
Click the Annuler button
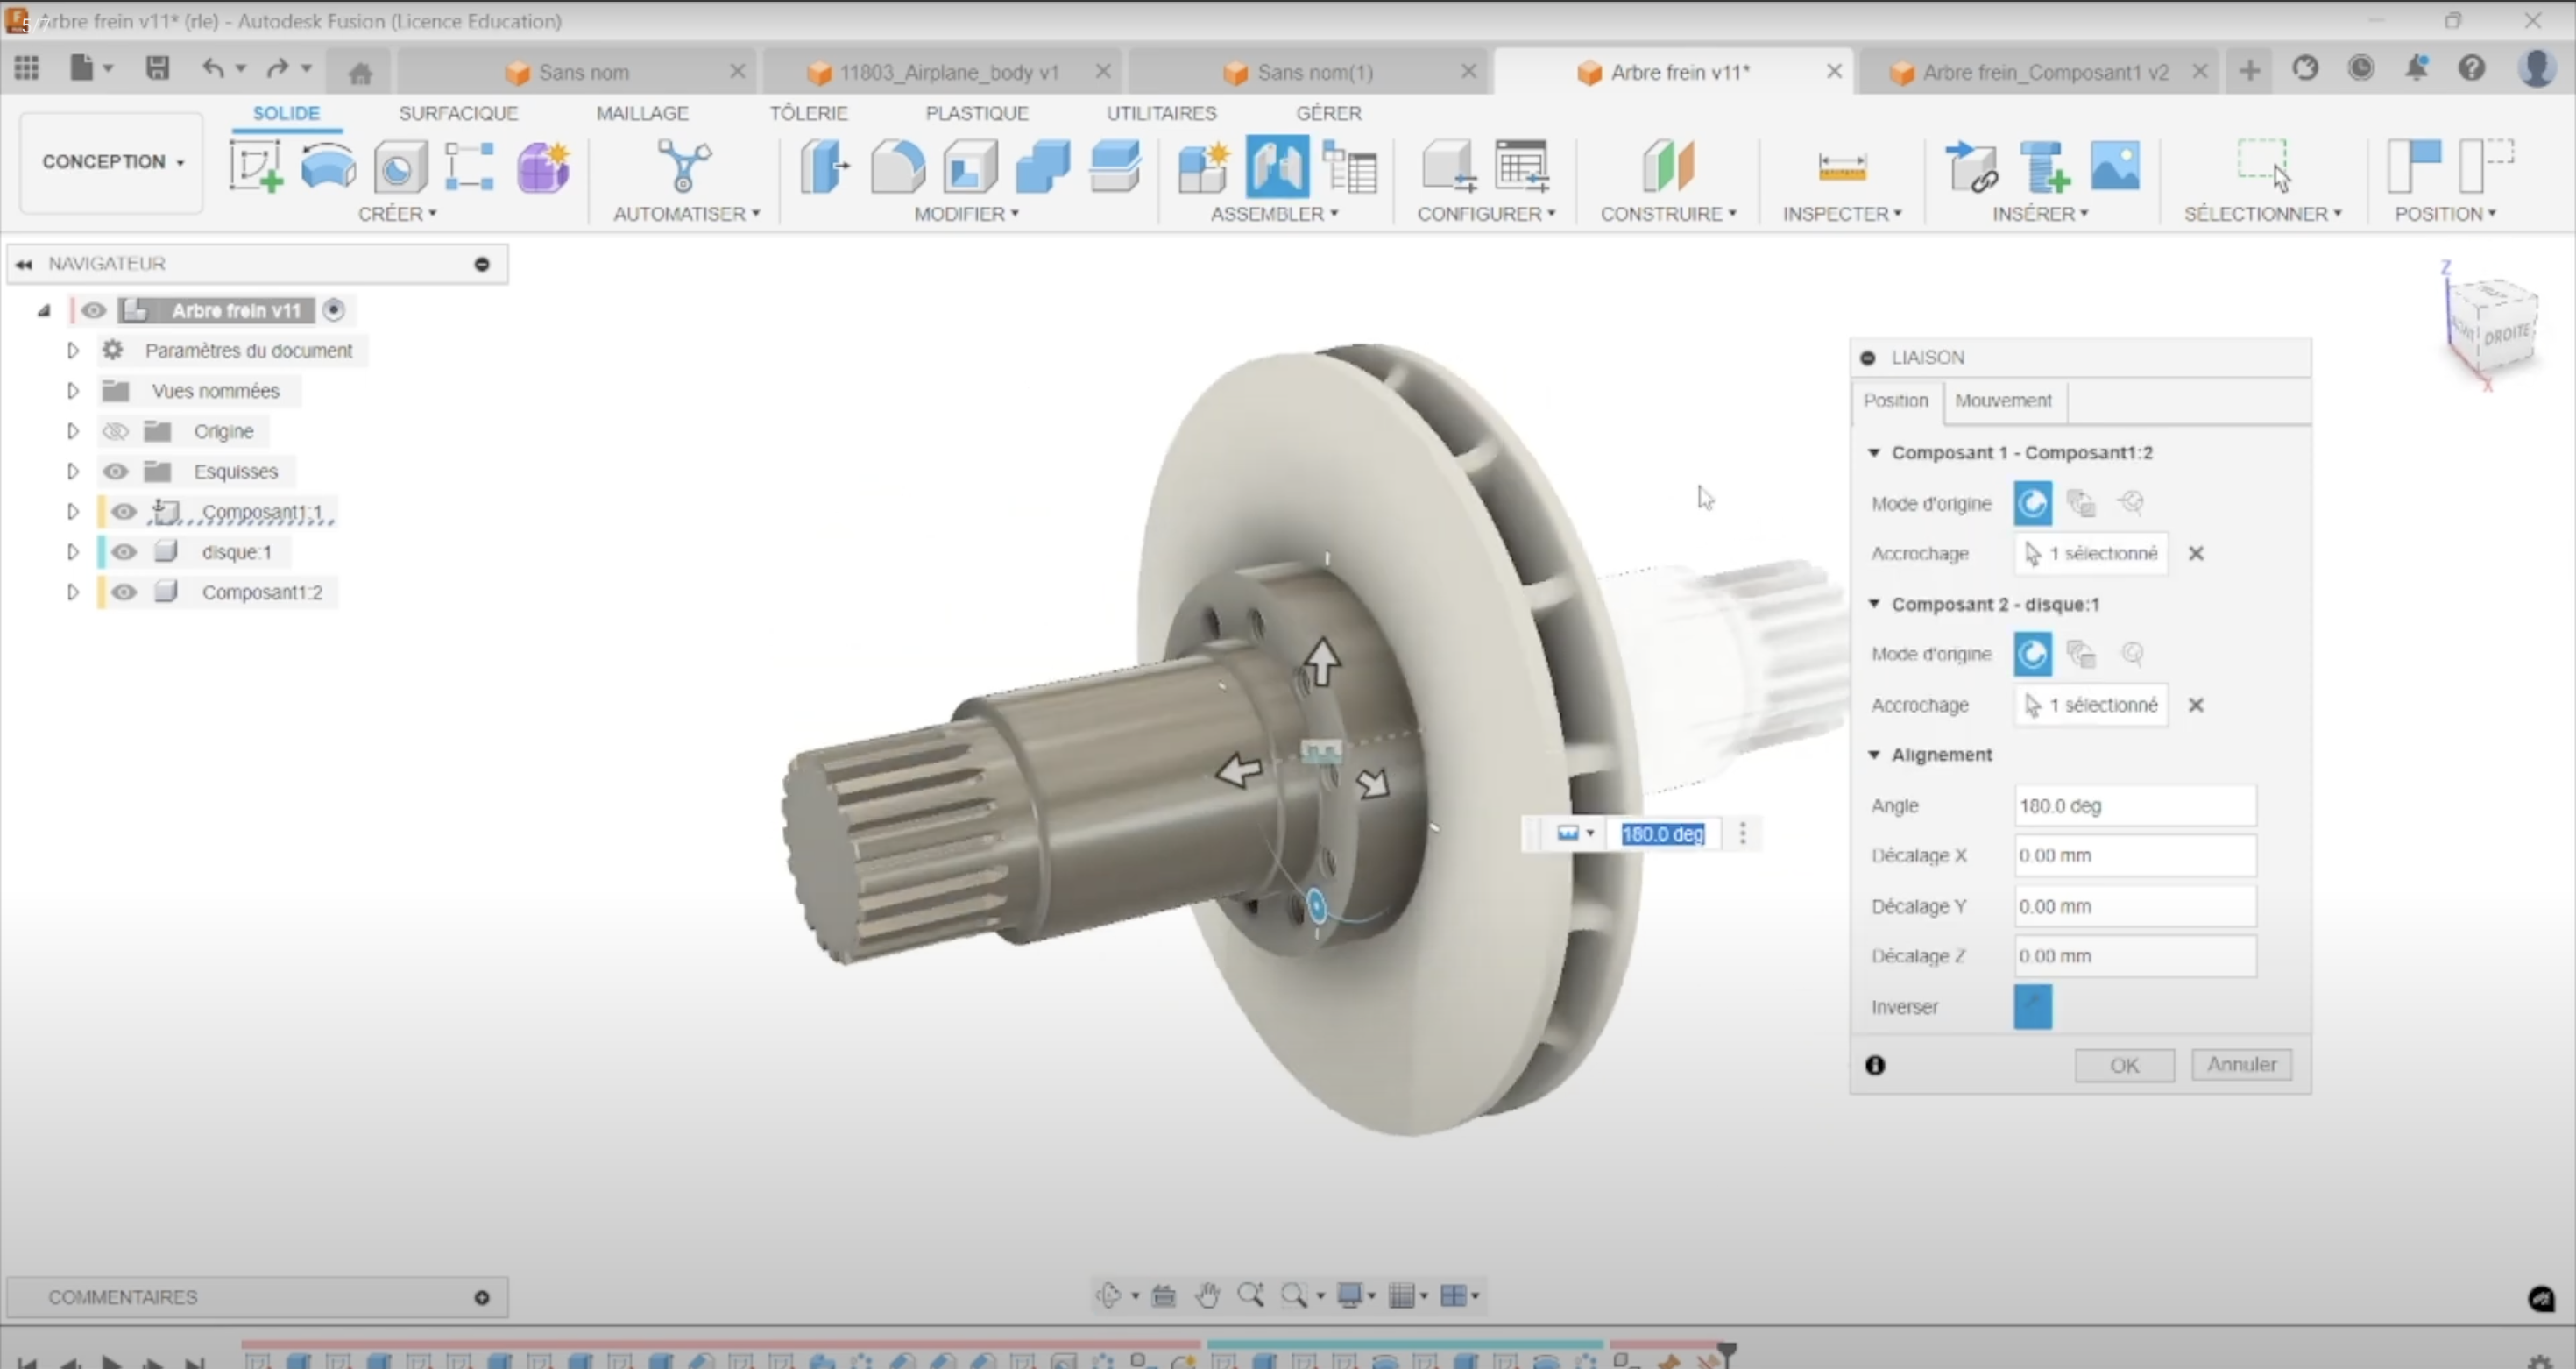tap(2241, 1064)
